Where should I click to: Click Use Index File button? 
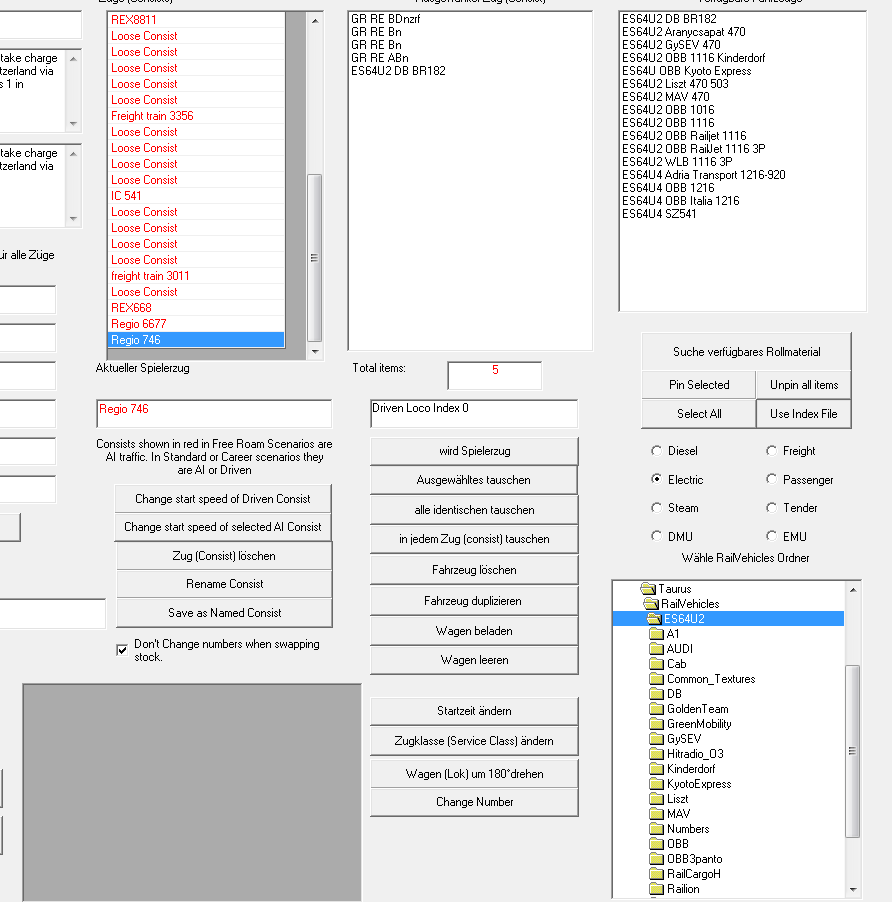click(x=803, y=414)
